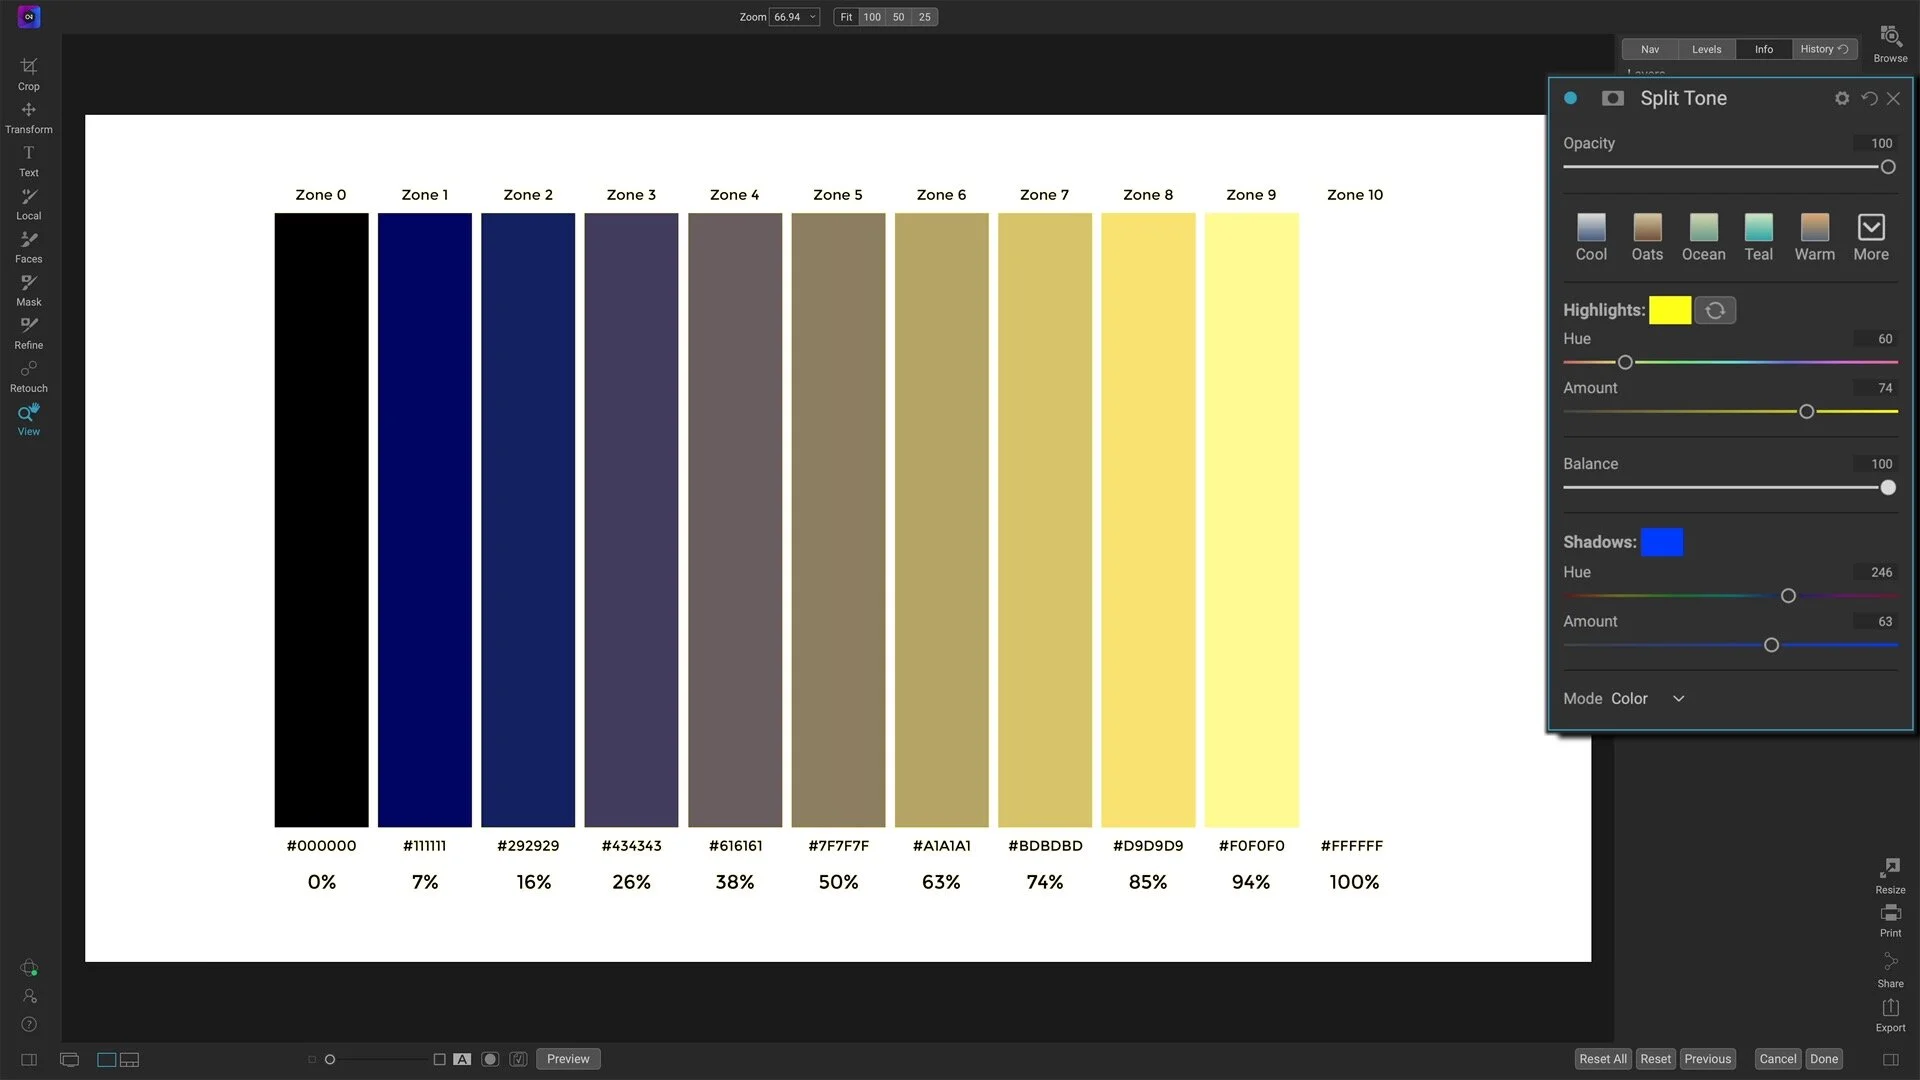Activate the Retouch tool
Screen dimensions: 1920x1080
28,373
